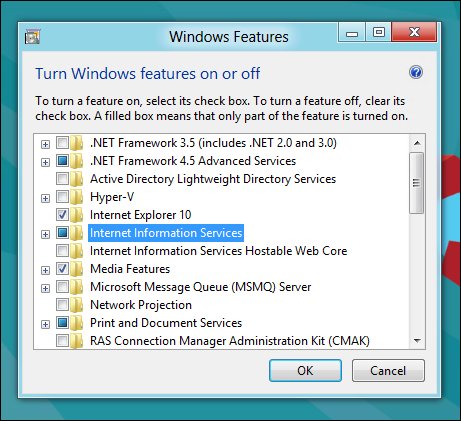This screenshot has height=421, width=461.
Task: Click the blue help question mark icon
Action: (416, 72)
